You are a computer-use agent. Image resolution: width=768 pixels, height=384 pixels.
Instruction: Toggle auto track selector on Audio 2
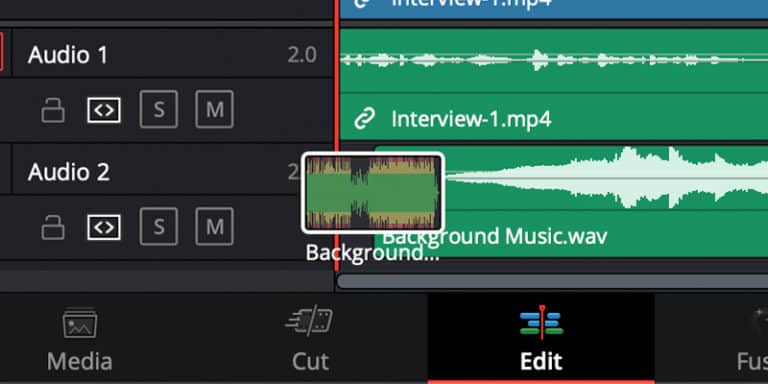pyautogui.click(x=104, y=227)
